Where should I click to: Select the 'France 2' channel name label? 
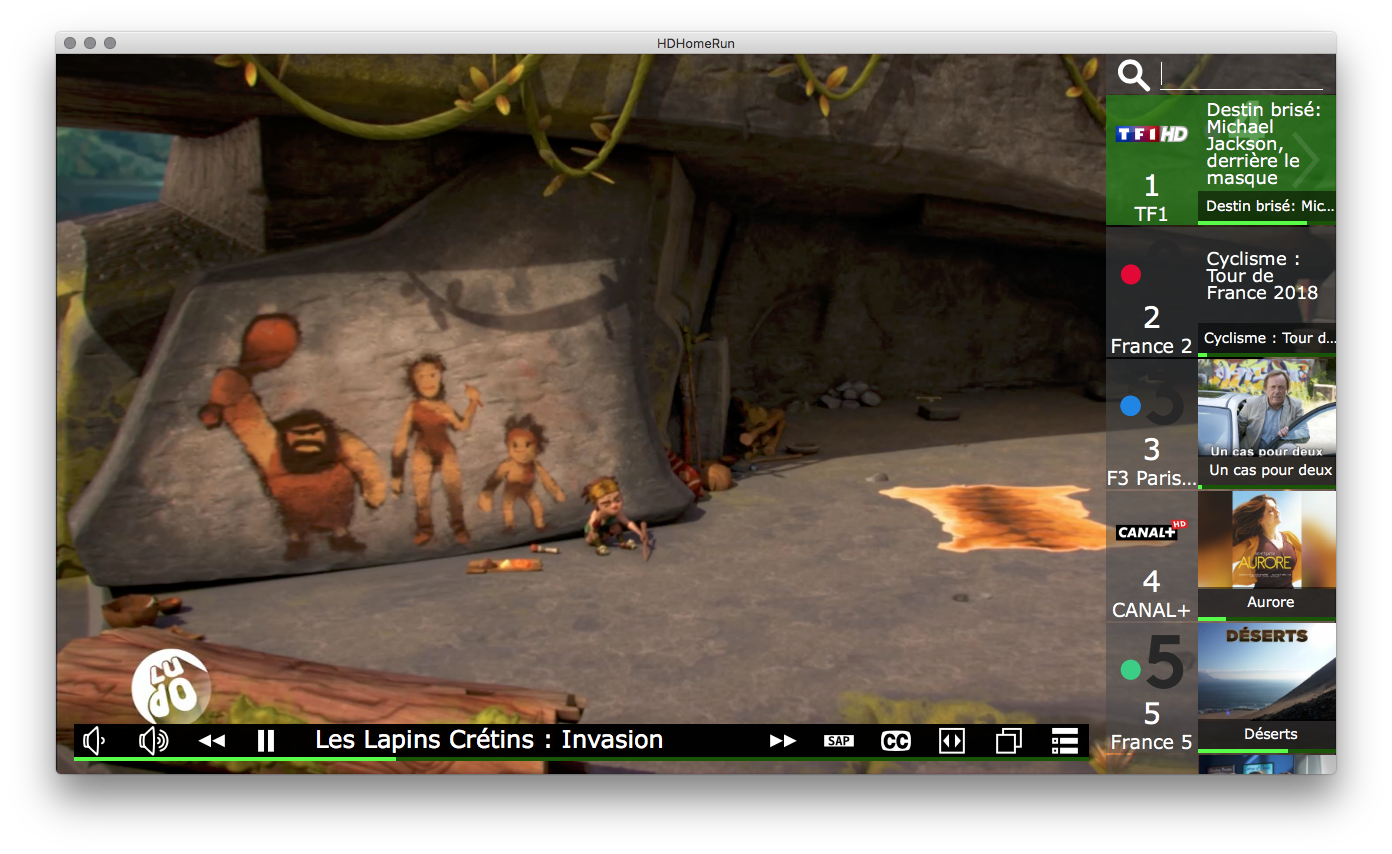1152,346
